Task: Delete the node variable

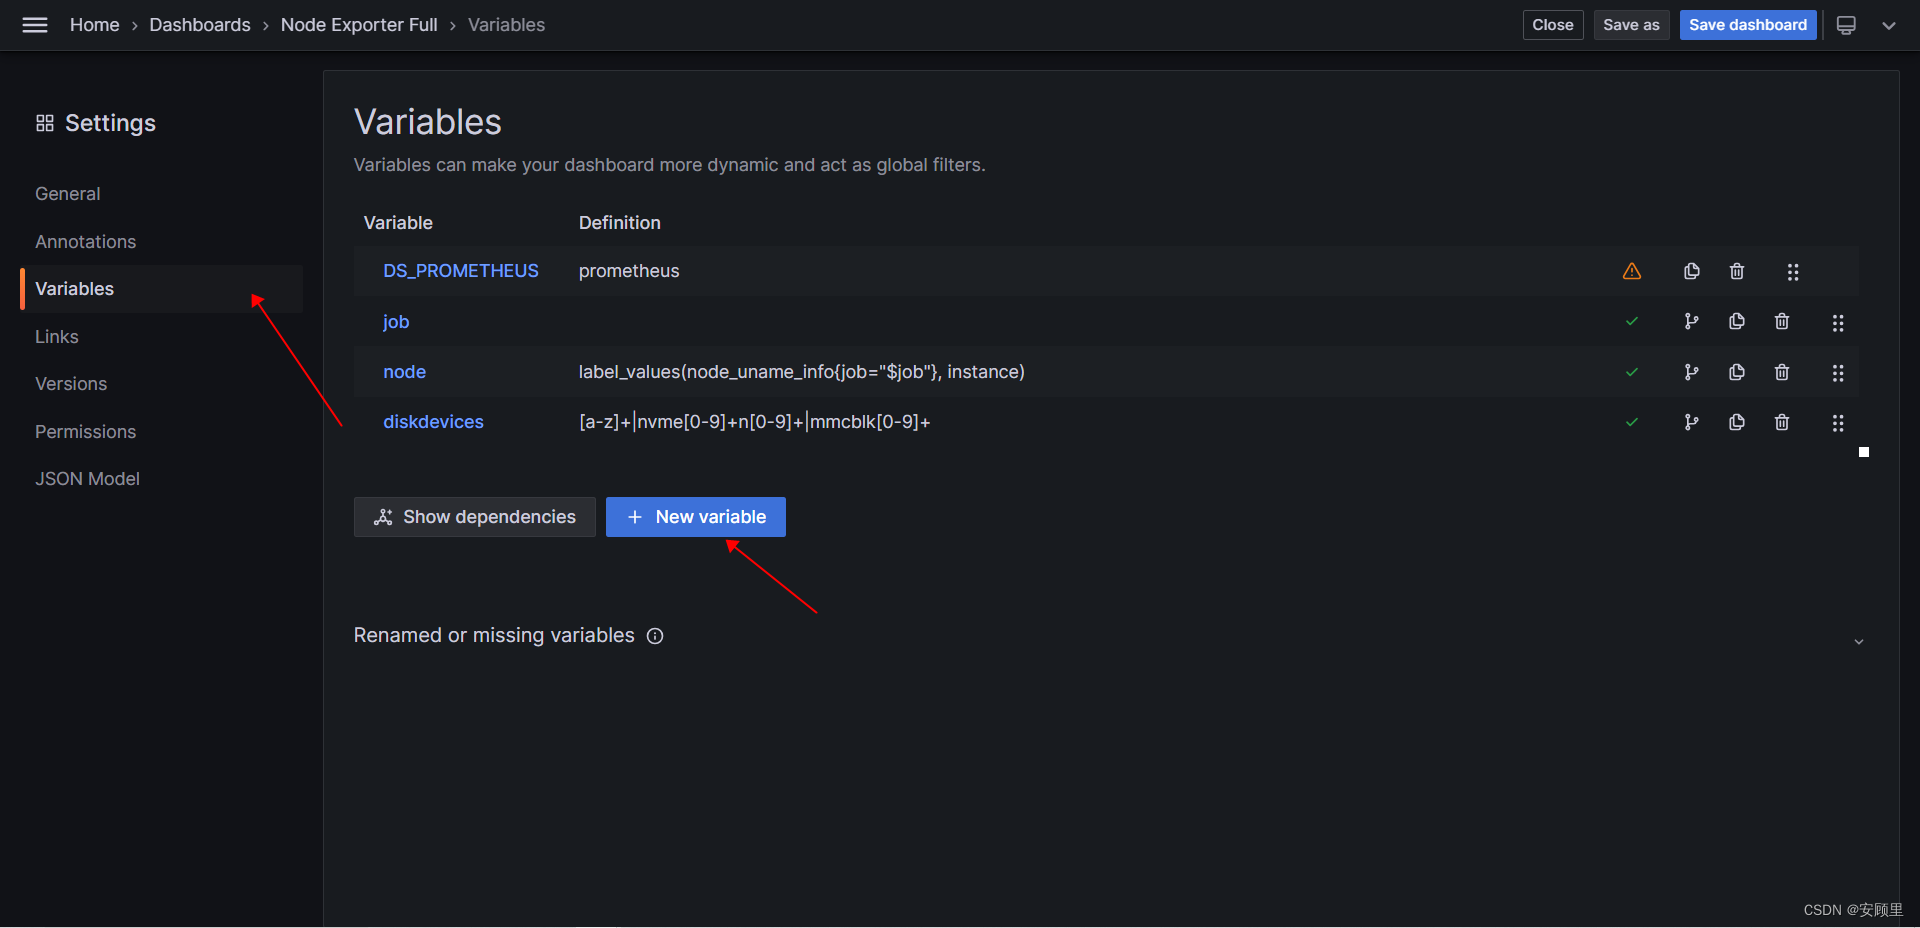Action: (1782, 372)
